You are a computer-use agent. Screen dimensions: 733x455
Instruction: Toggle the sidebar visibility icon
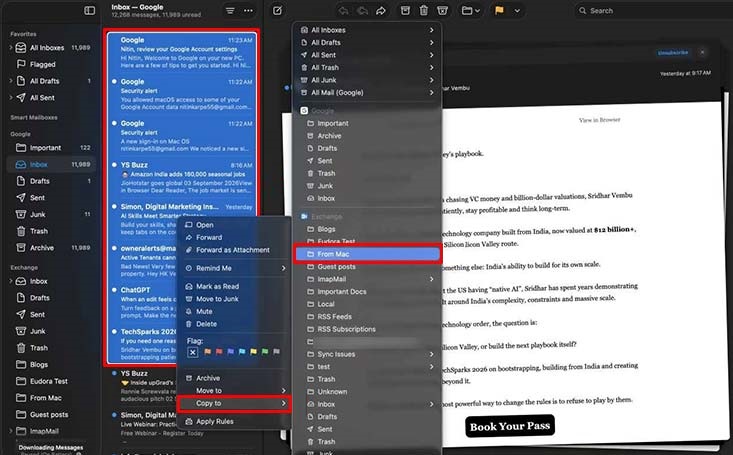point(89,10)
